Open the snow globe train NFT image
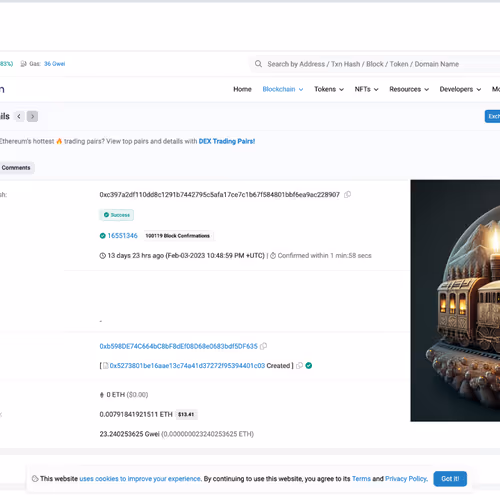Image resolution: width=500 pixels, height=500 pixels. (x=455, y=301)
